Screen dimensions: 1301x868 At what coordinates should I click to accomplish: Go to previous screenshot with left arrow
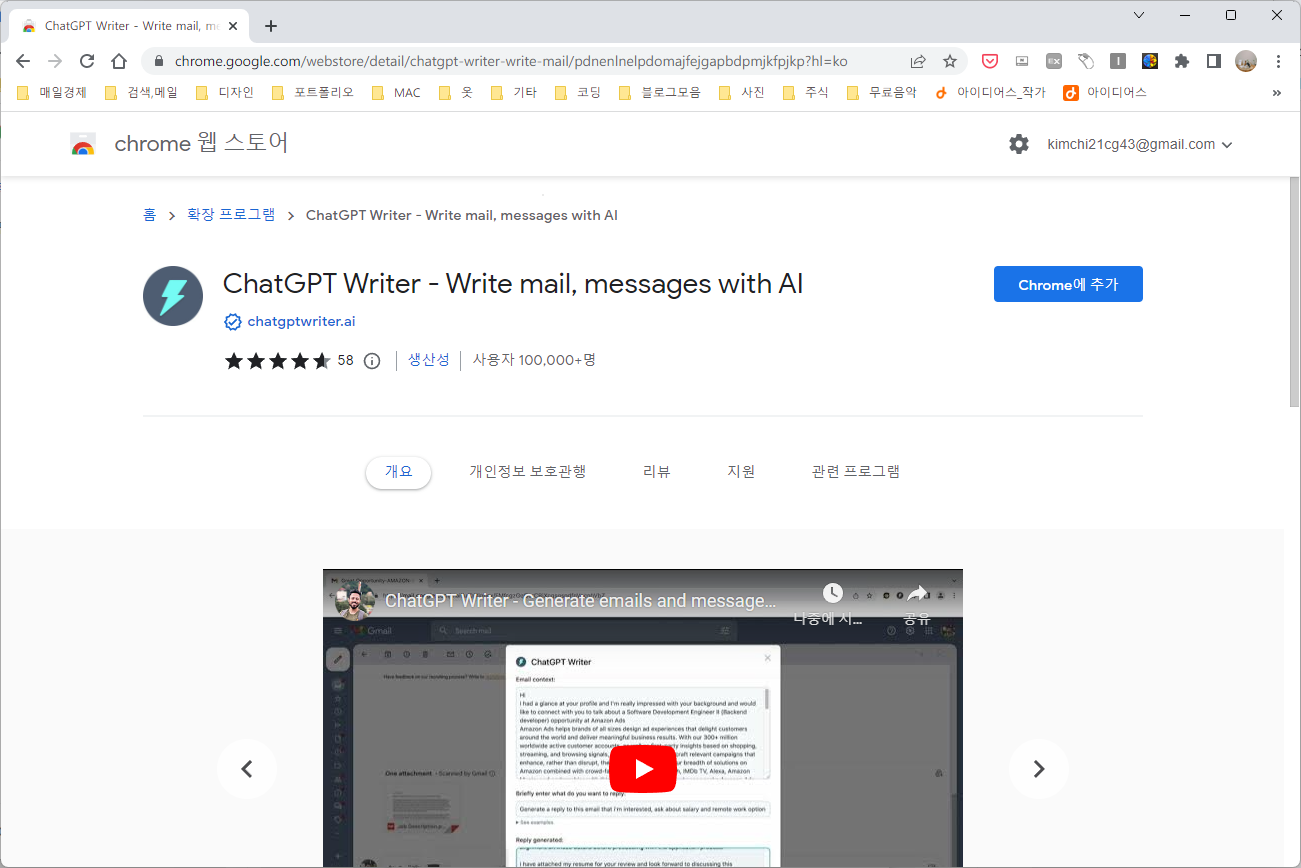247,769
